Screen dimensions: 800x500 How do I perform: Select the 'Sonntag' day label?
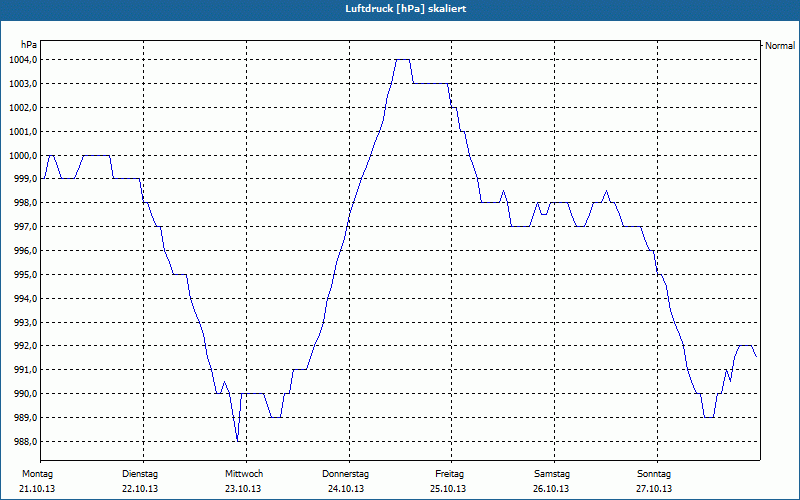click(654, 474)
